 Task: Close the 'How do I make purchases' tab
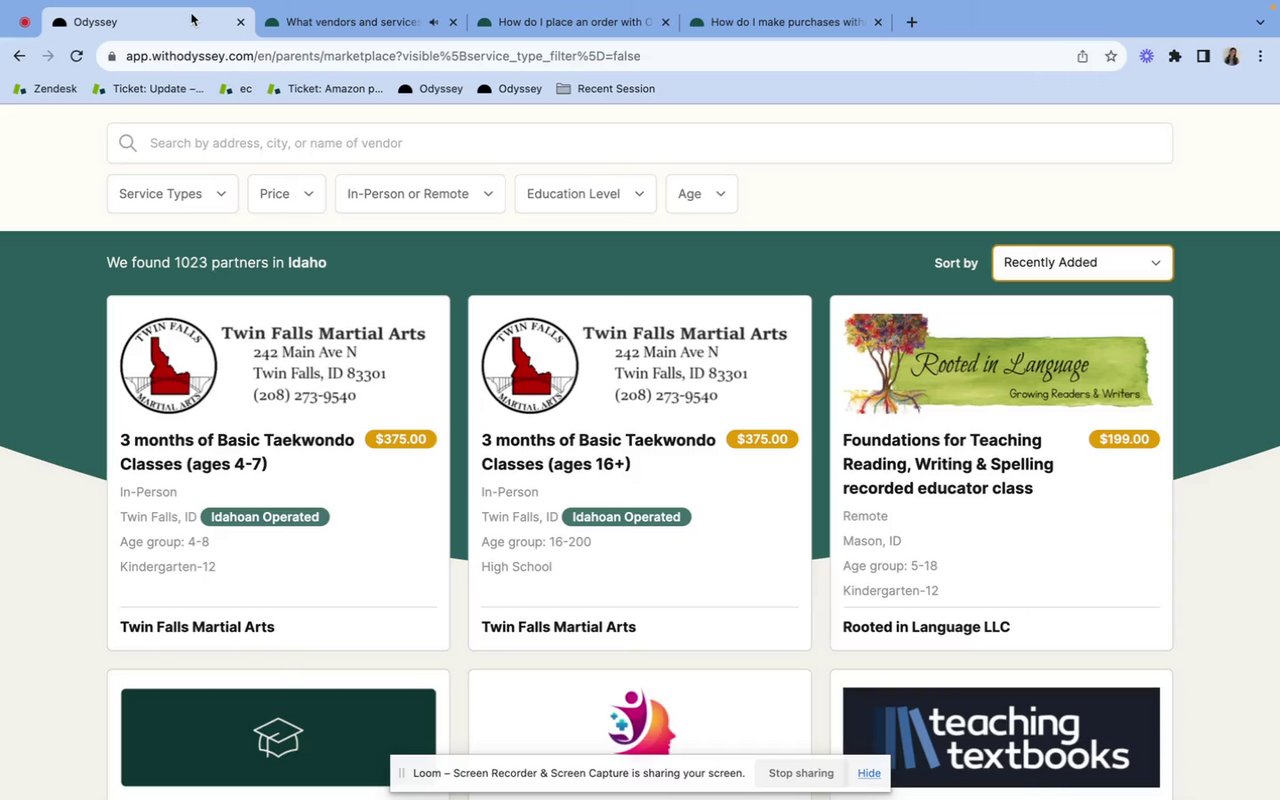878,22
